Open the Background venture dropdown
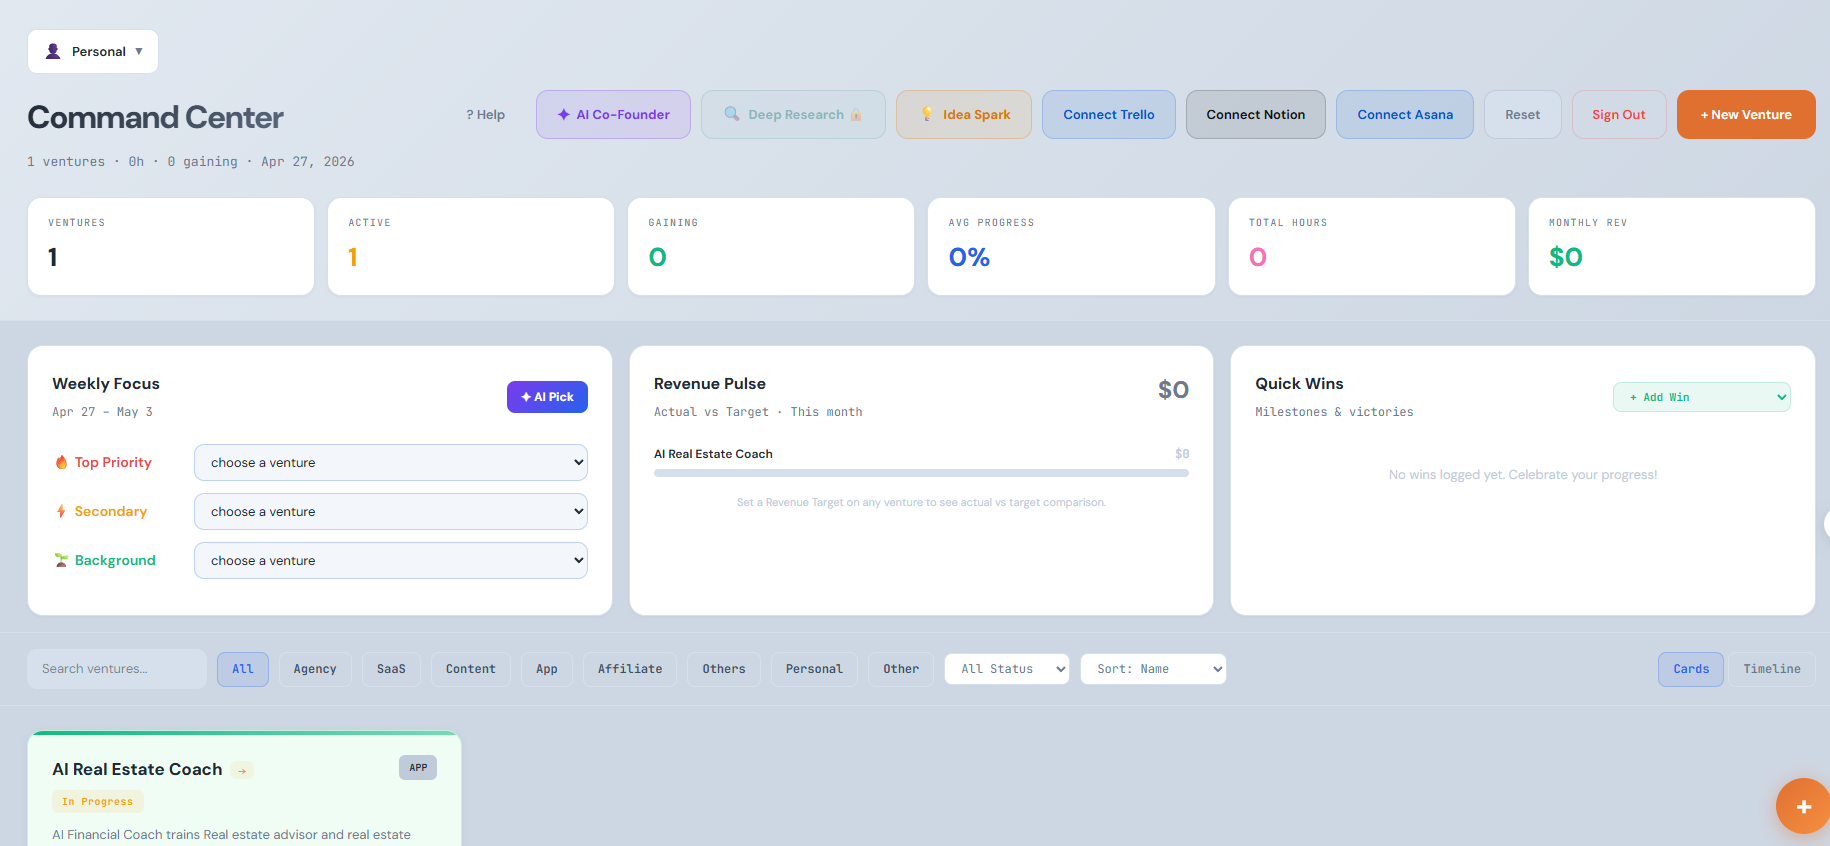The height and width of the screenshot is (846, 1830). 391,560
